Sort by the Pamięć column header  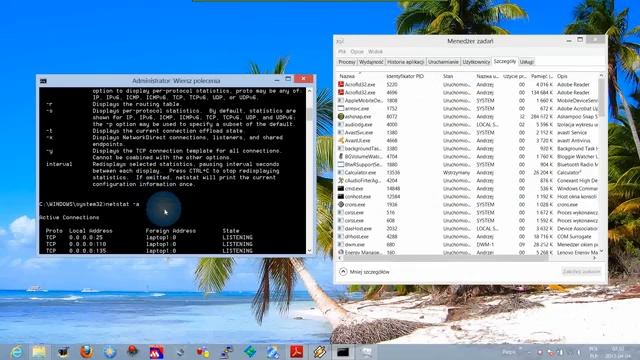pyautogui.click(x=542, y=76)
